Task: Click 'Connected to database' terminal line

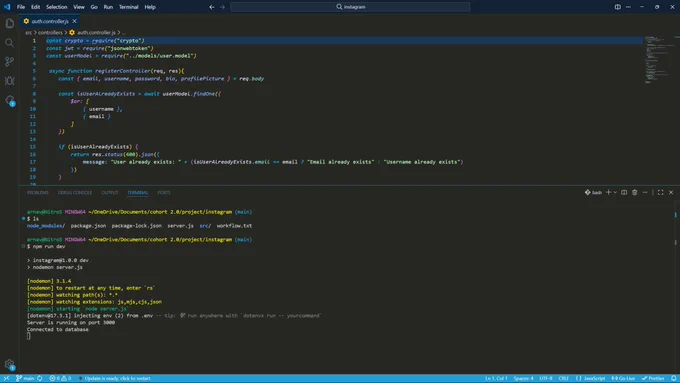Action: tap(58, 329)
